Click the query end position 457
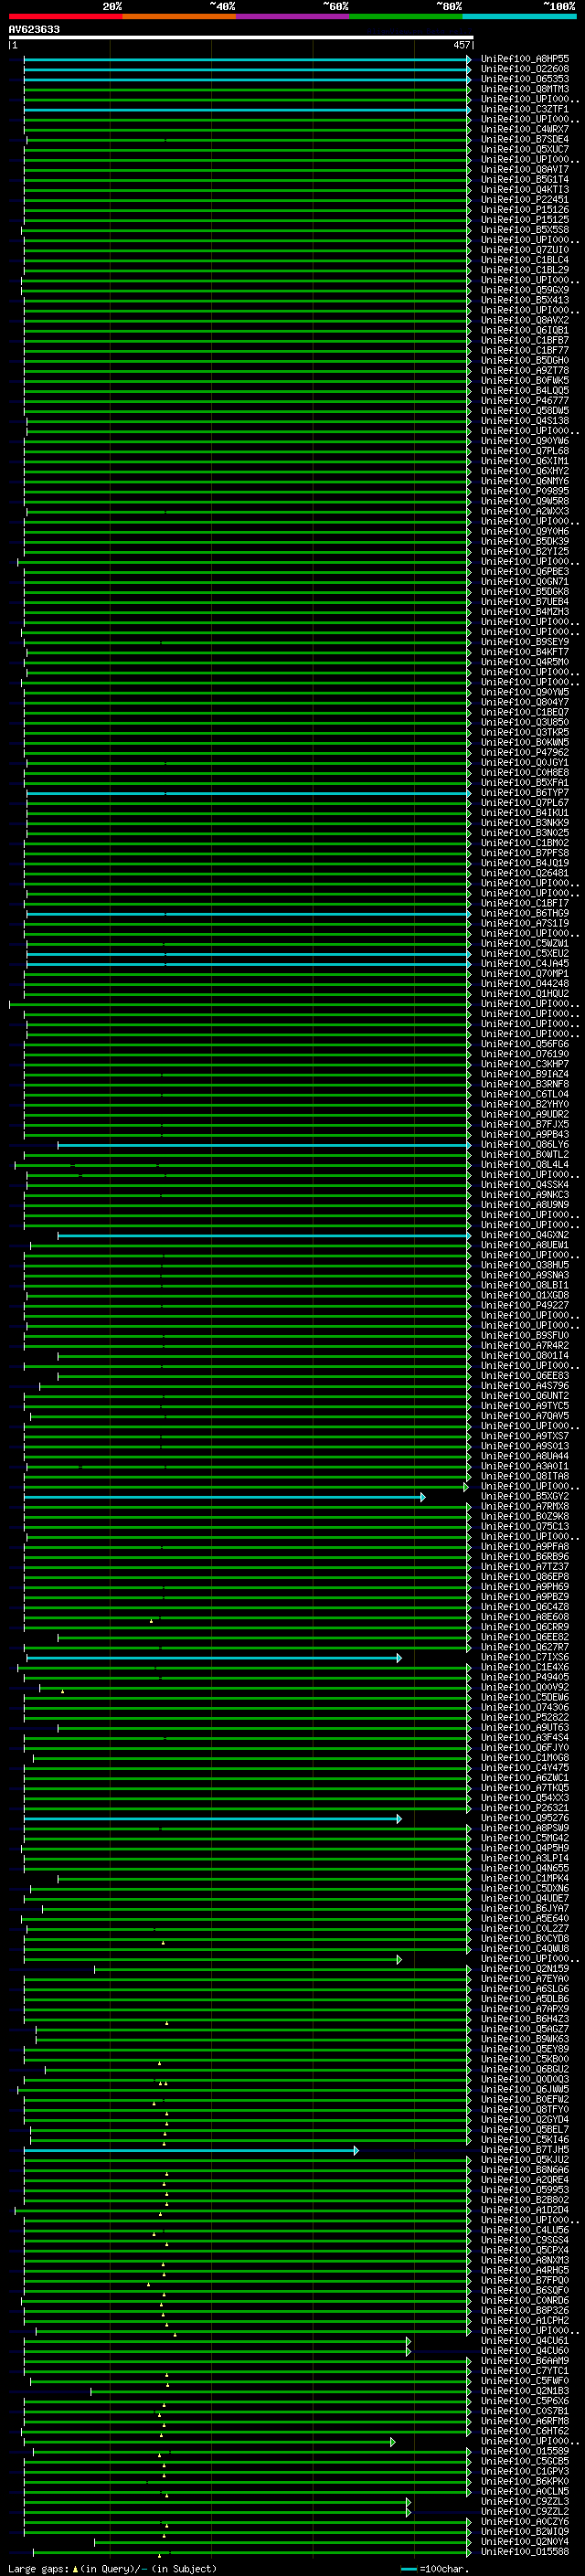The width and height of the screenshot is (585, 2576). (x=462, y=45)
